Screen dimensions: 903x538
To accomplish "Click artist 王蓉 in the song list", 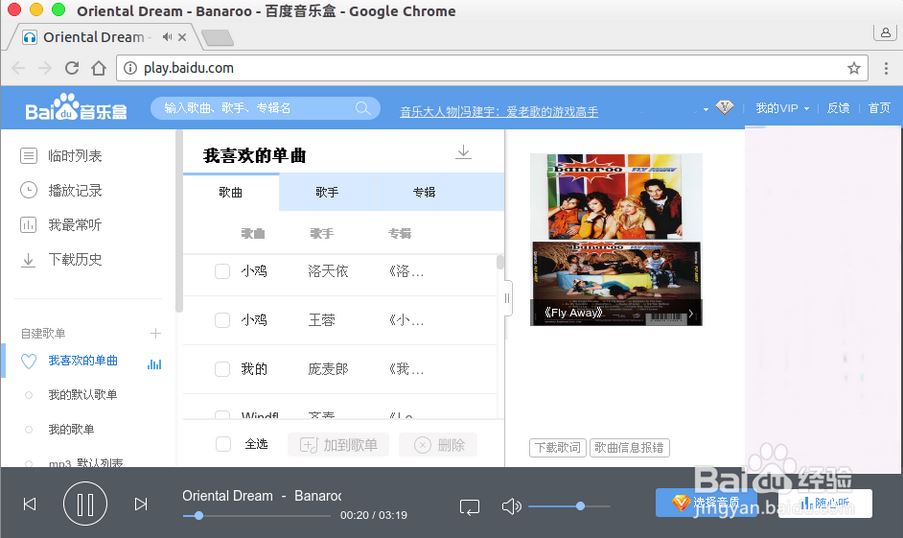I will pos(321,320).
